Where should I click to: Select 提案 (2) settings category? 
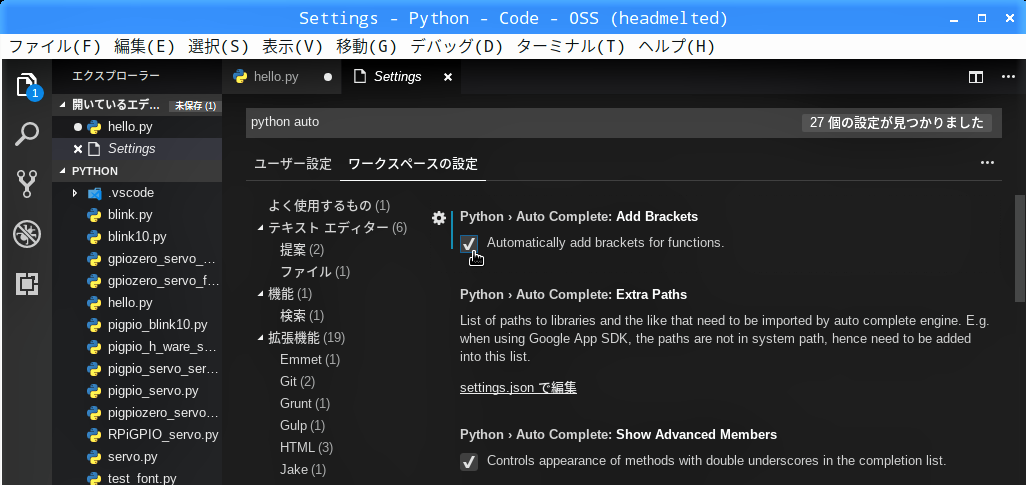(302, 249)
